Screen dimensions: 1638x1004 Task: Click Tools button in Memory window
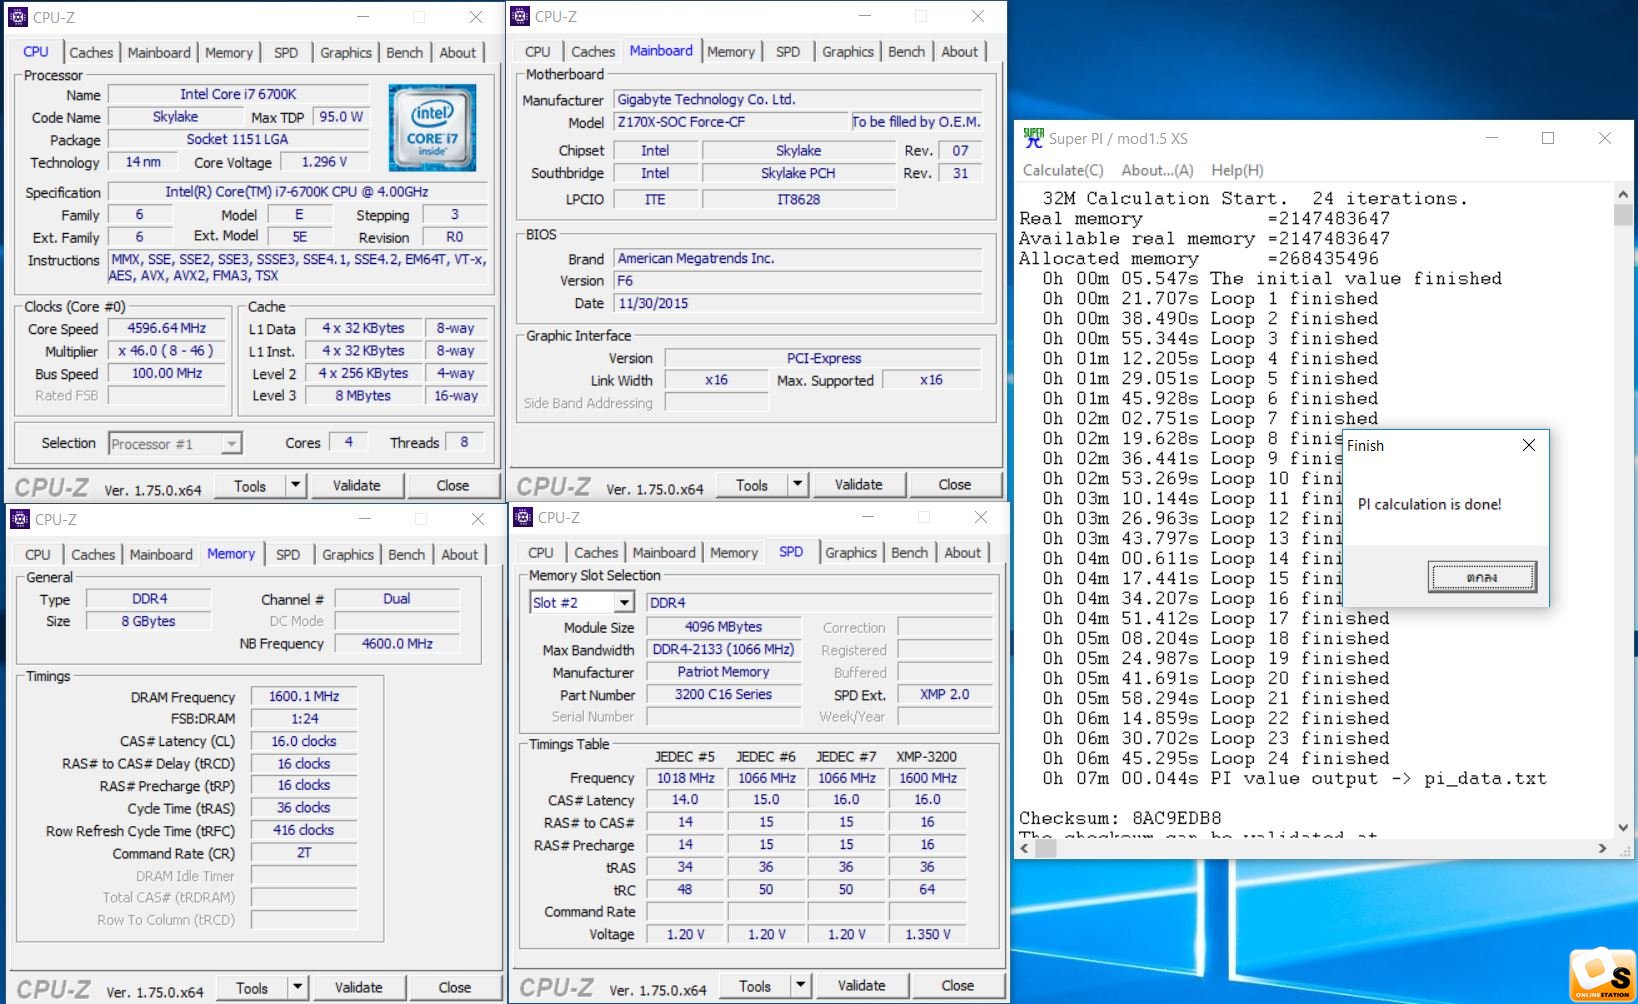click(x=252, y=987)
